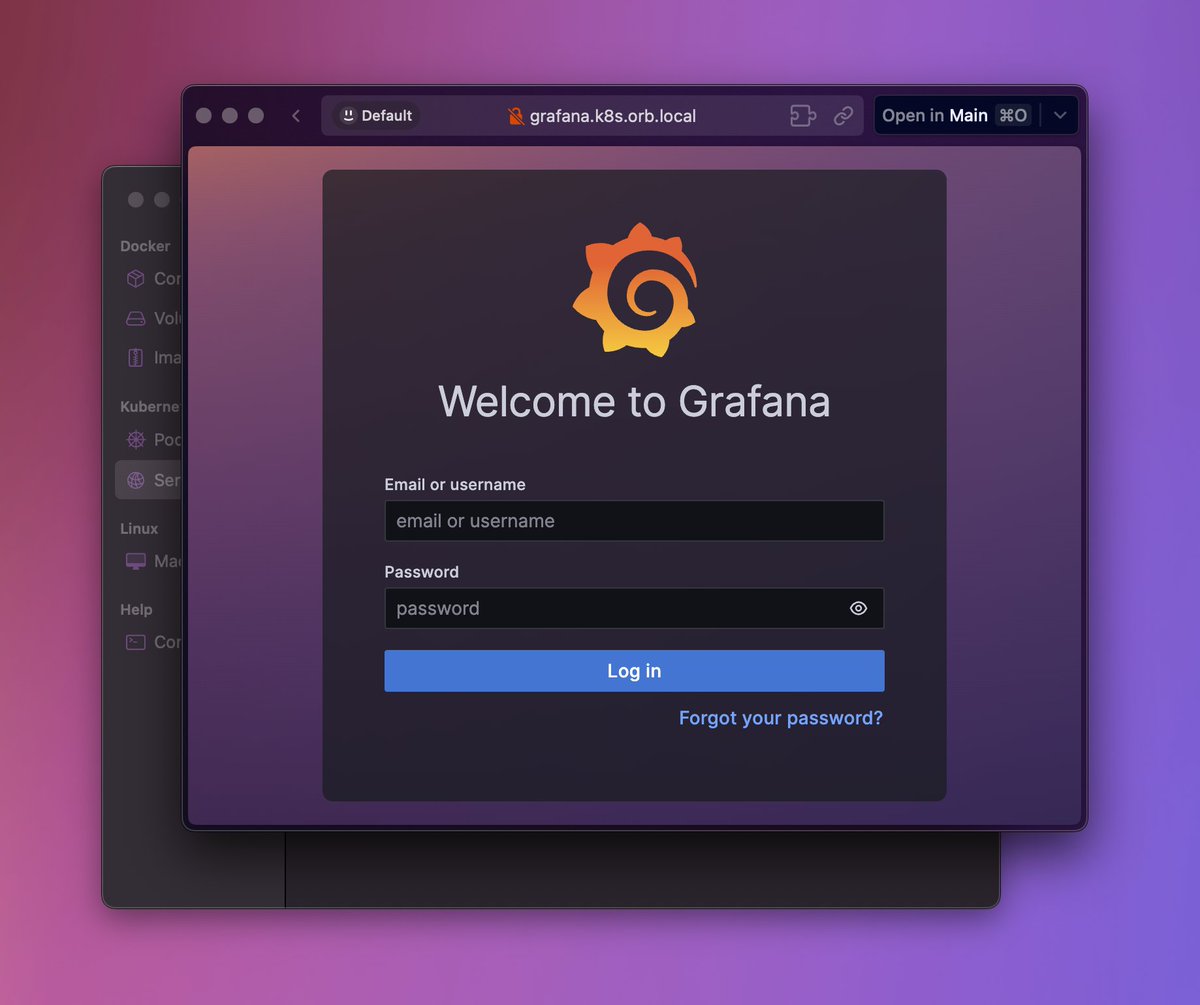
Task: Click the insecure lock icon in address bar
Action: 516,116
